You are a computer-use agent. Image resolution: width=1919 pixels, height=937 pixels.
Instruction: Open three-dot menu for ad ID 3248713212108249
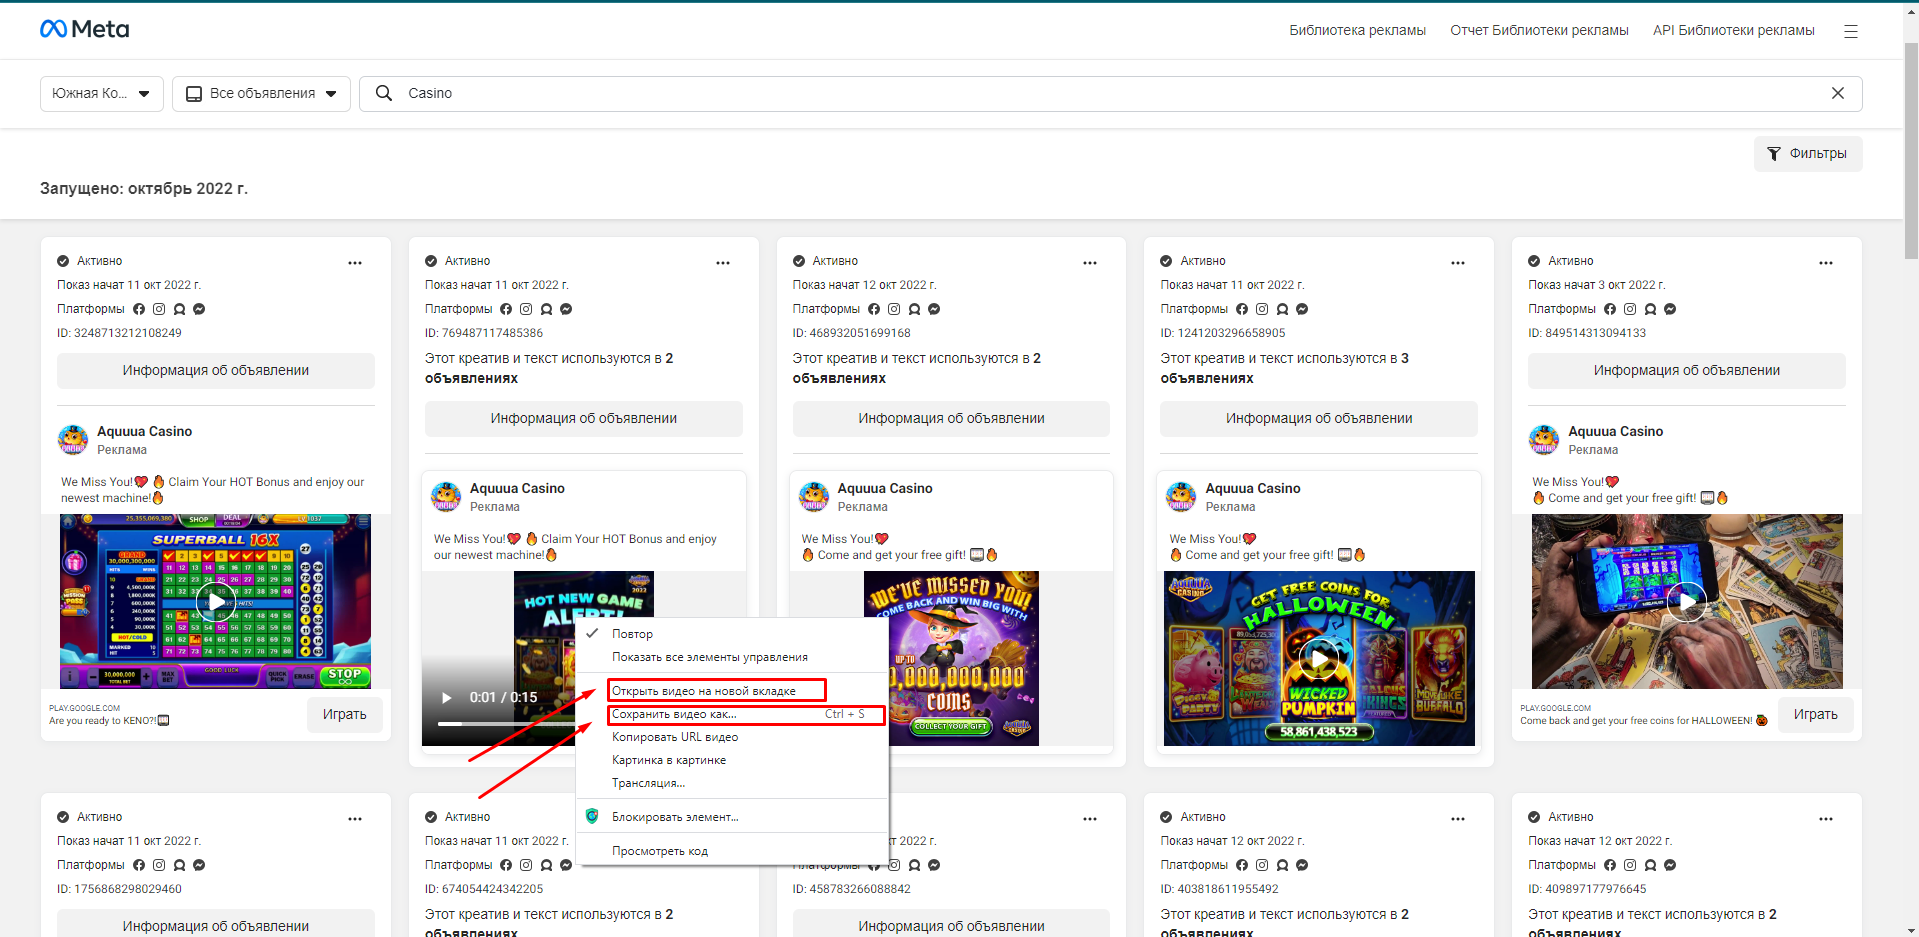tap(355, 262)
